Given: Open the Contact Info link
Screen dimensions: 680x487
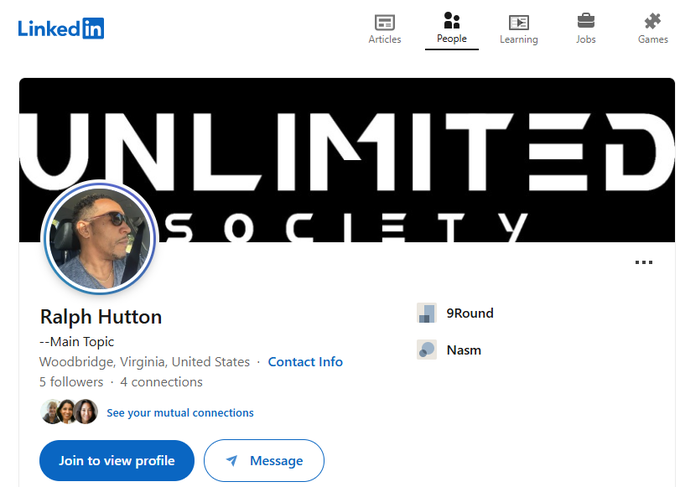Looking at the screenshot, I should point(305,362).
